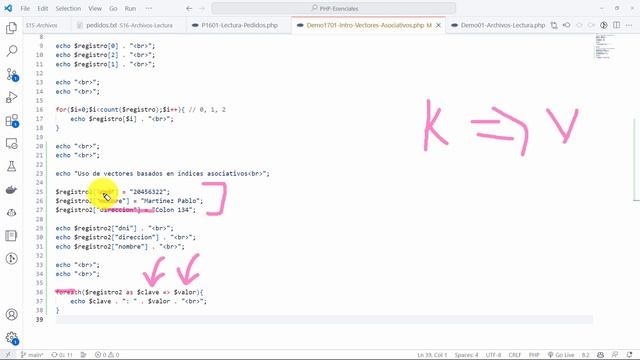The width and height of the screenshot is (640, 360).
Task: Open the Edit menu
Action: coord(42,8)
